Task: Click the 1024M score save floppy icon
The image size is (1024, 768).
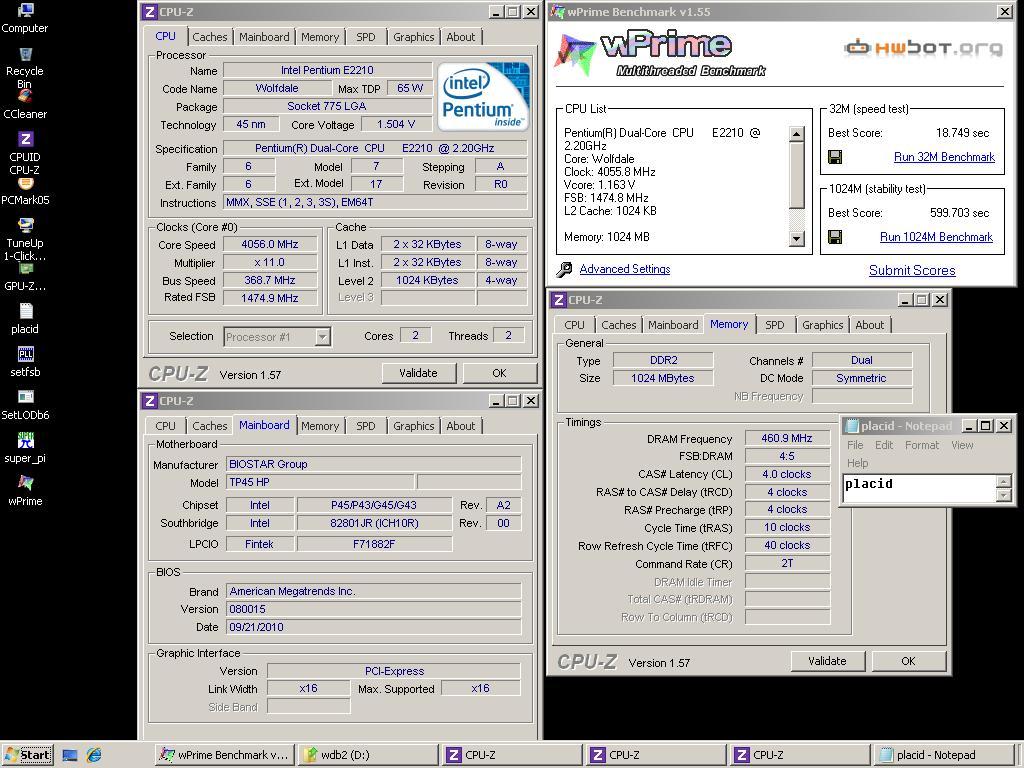Action: (835, 237)
